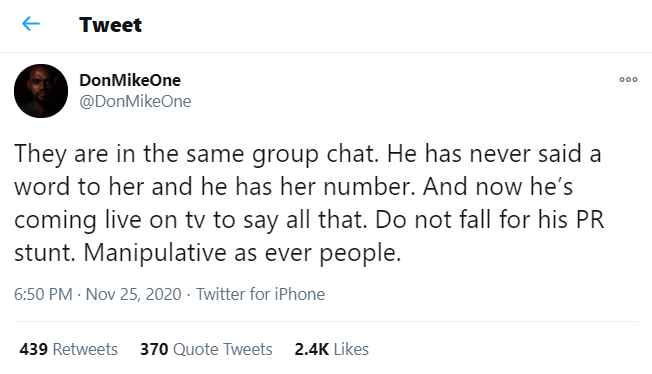The width and height of the screenshot is (652, 374).
Task: Click the bold DonMikeOne display name
Action: pos(130,80)
